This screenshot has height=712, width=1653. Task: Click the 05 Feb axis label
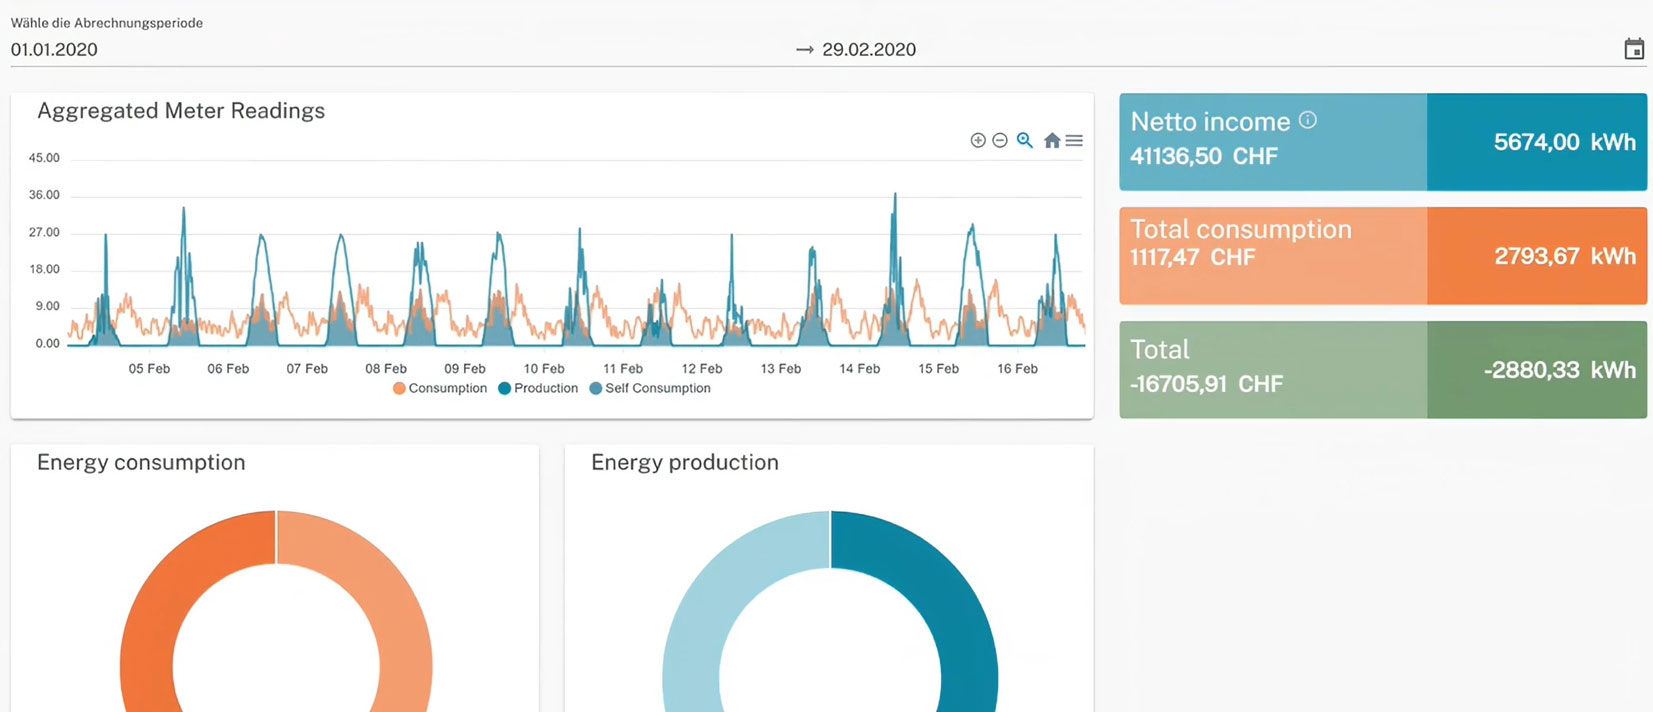(x=149, y=369)
